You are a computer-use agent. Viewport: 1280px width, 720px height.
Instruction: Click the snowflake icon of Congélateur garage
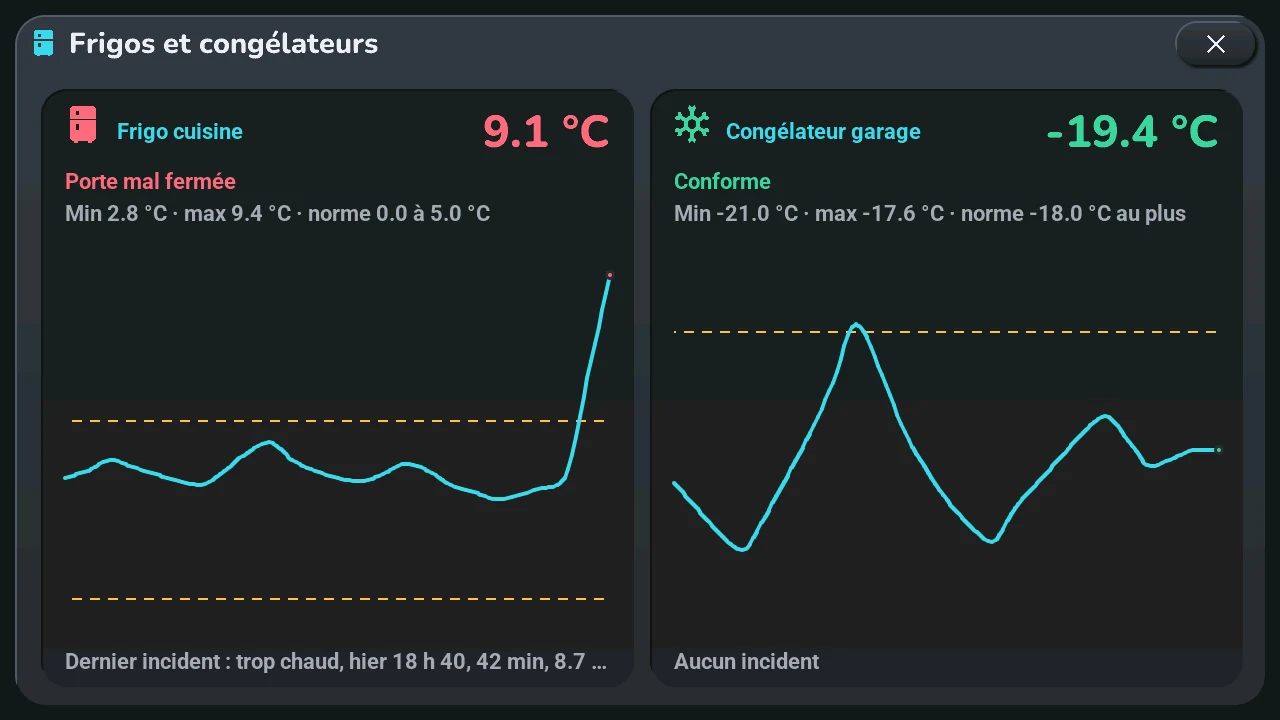692,125
